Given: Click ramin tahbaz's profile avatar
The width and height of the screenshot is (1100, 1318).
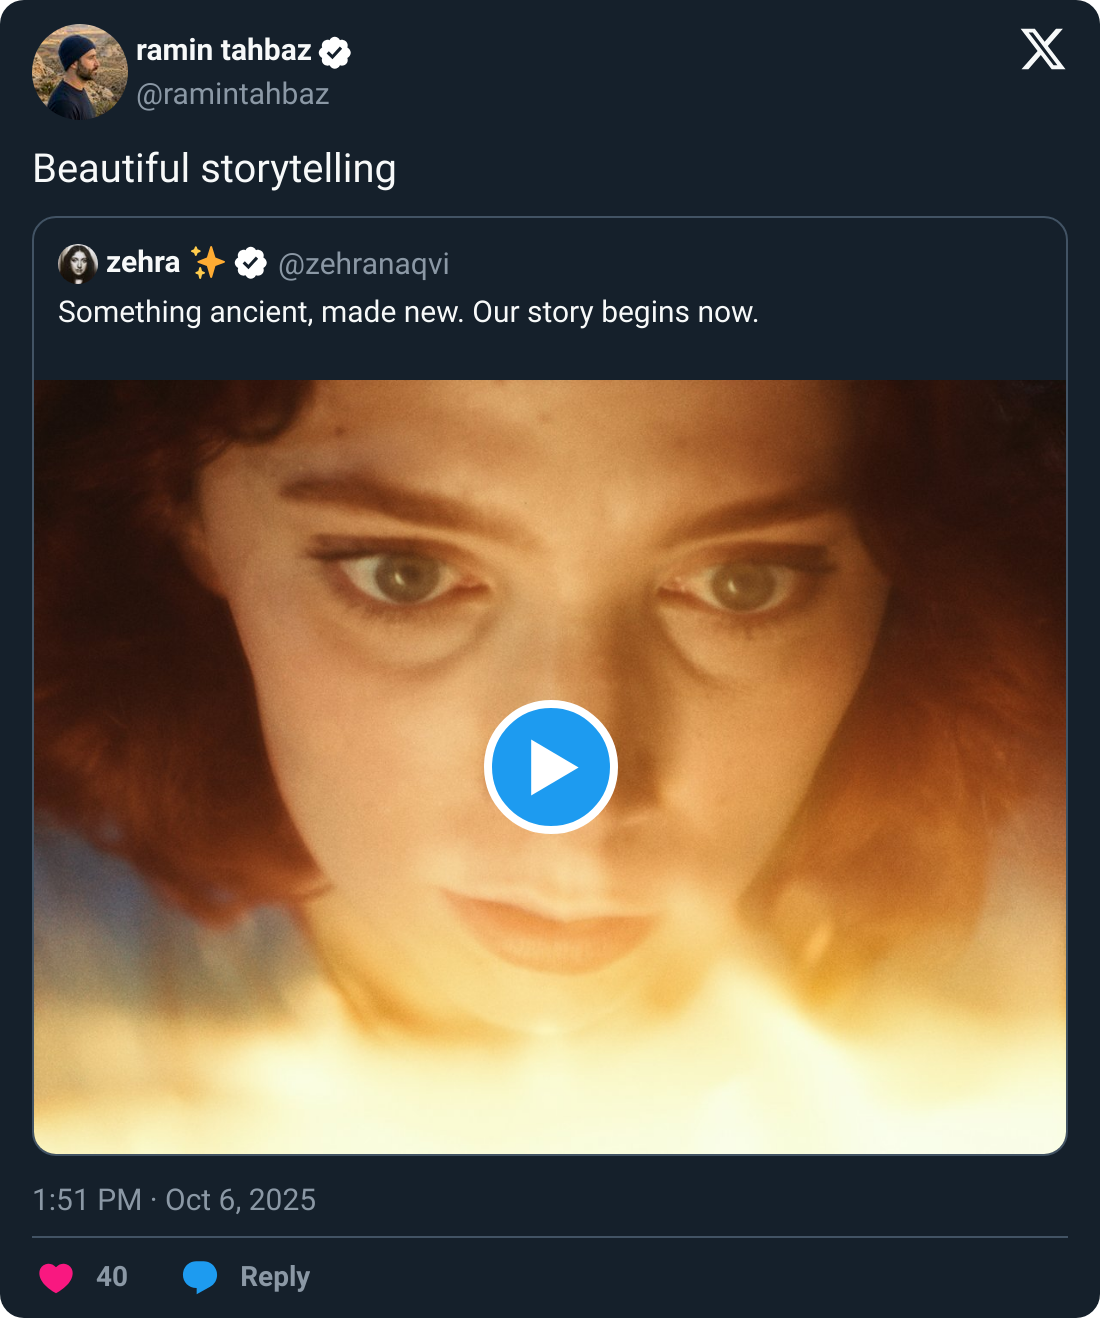Looking at the screenshot, I should pos(80,72).
